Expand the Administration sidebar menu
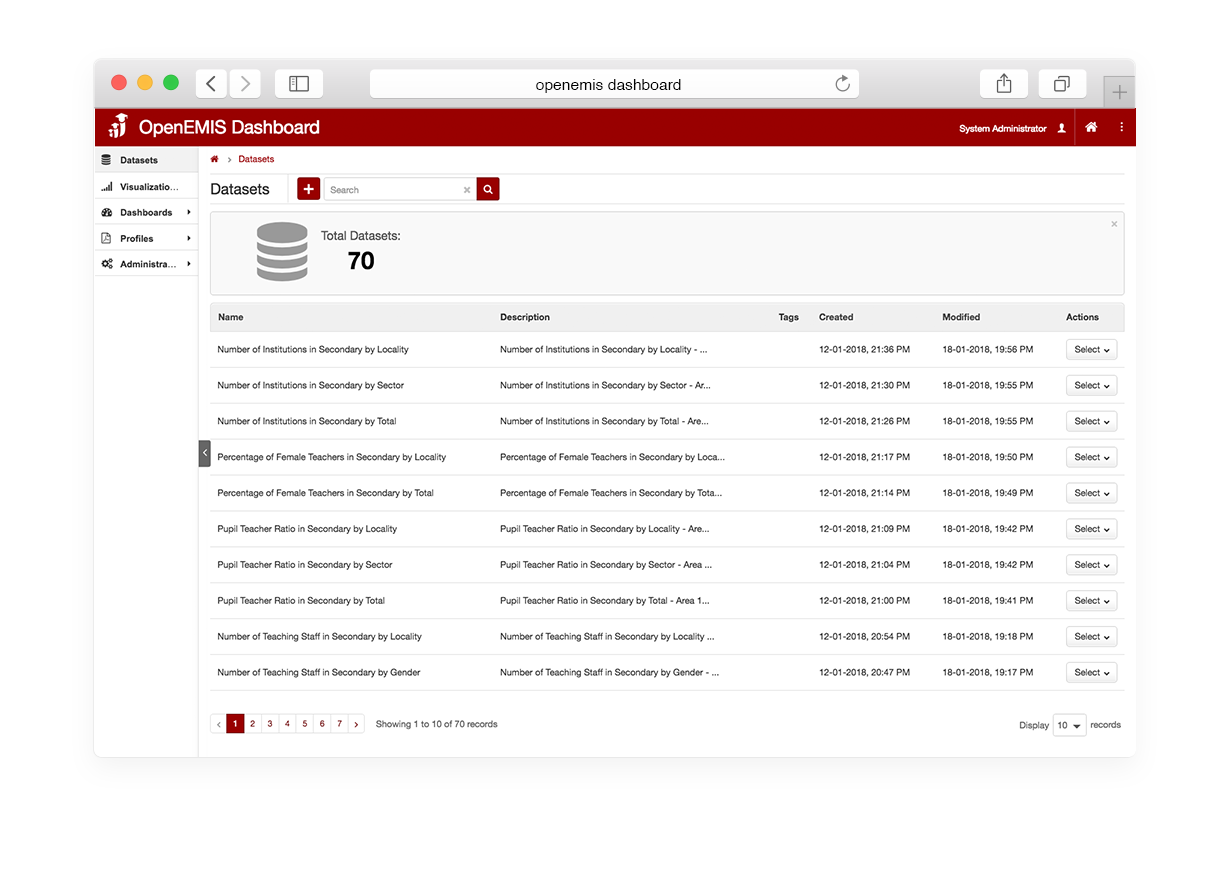This screenshot has width=1230, height=896. point(147,265)
